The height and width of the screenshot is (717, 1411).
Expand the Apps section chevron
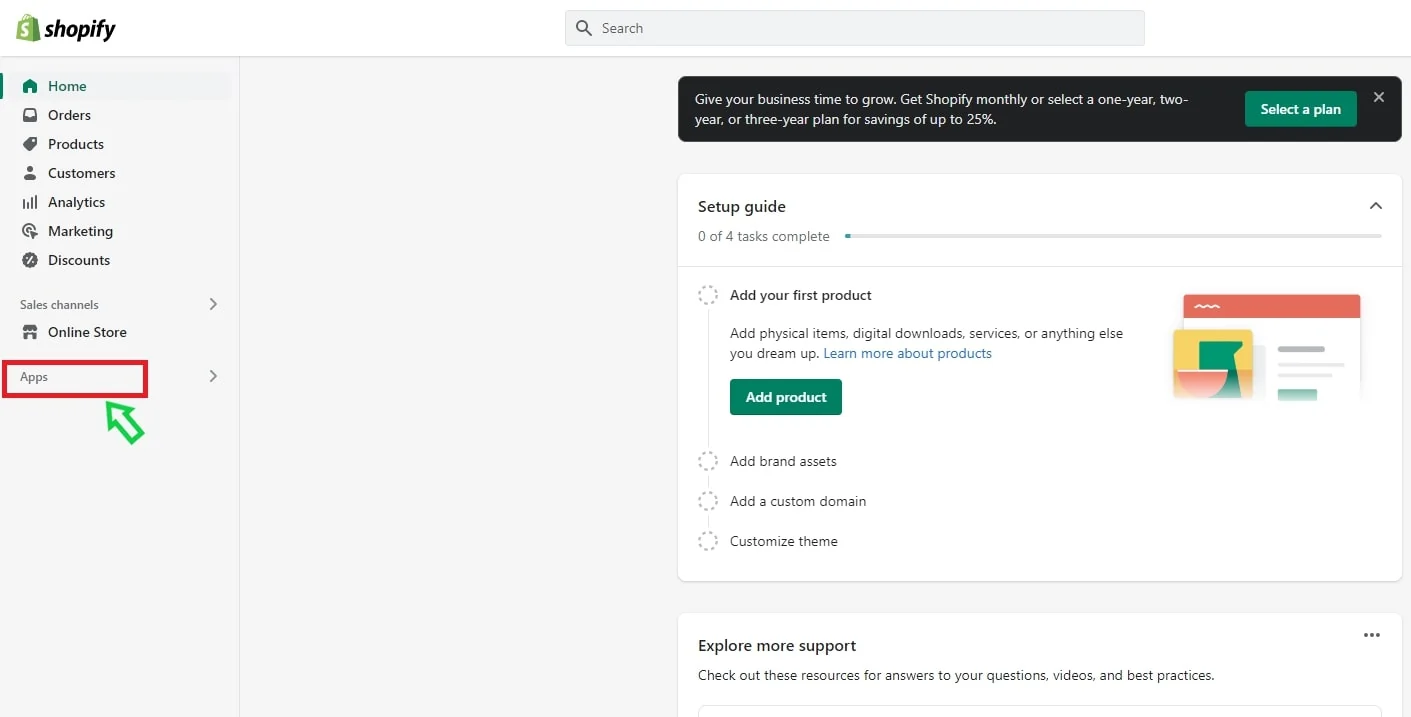coord(213,376)
